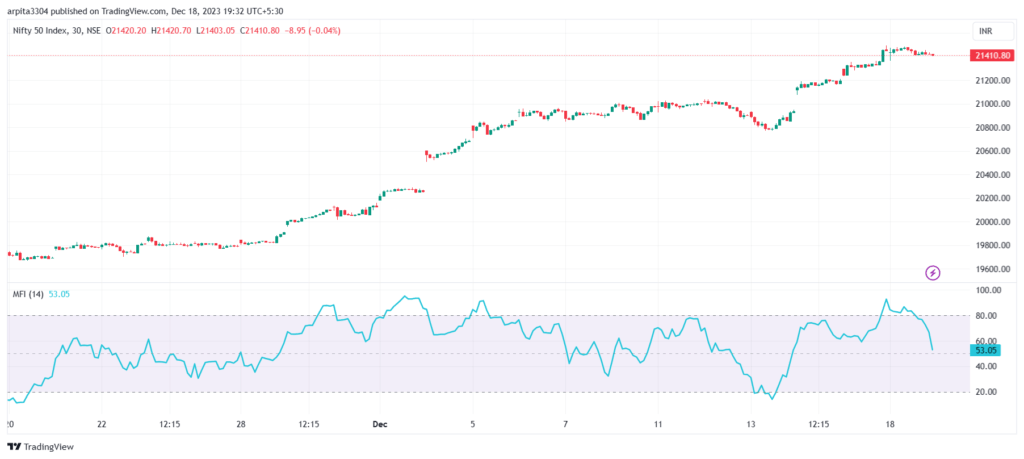
Task: Click the 20400.00 price axis label
Action: pos(992,175)
